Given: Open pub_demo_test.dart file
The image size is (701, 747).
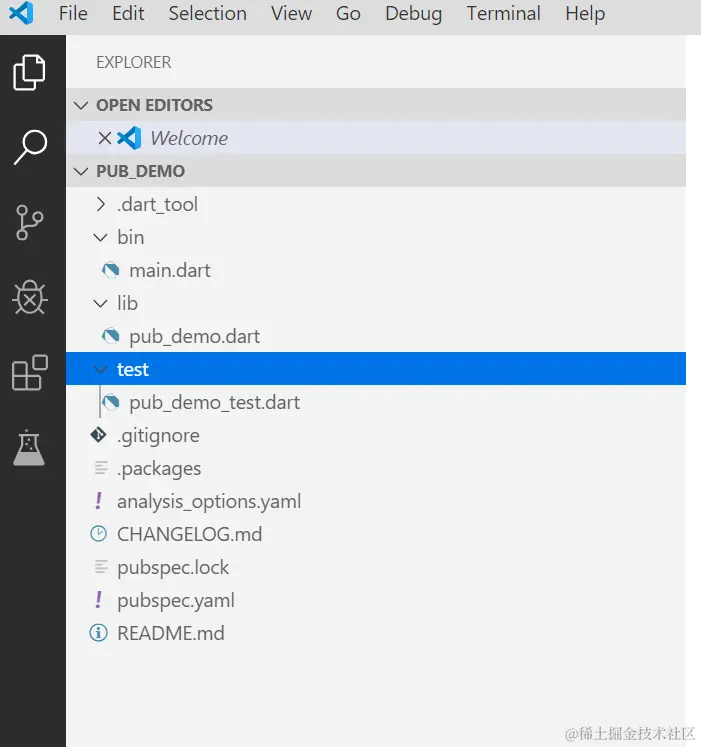Looking at the screenshot, I should tap(214, 403).
